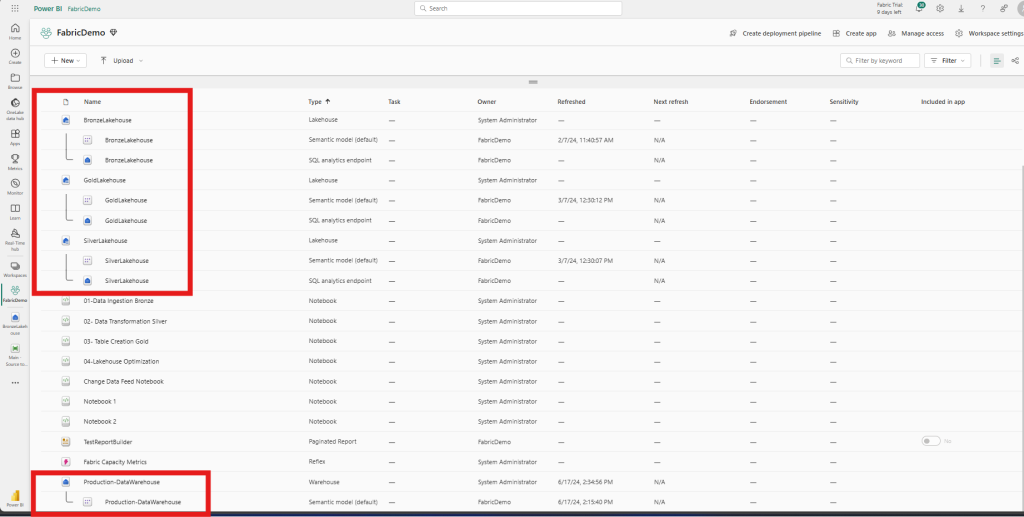Show more sidebar items via ellipsis
Viewport: 1024px width, 517px height.
(15, 383)
